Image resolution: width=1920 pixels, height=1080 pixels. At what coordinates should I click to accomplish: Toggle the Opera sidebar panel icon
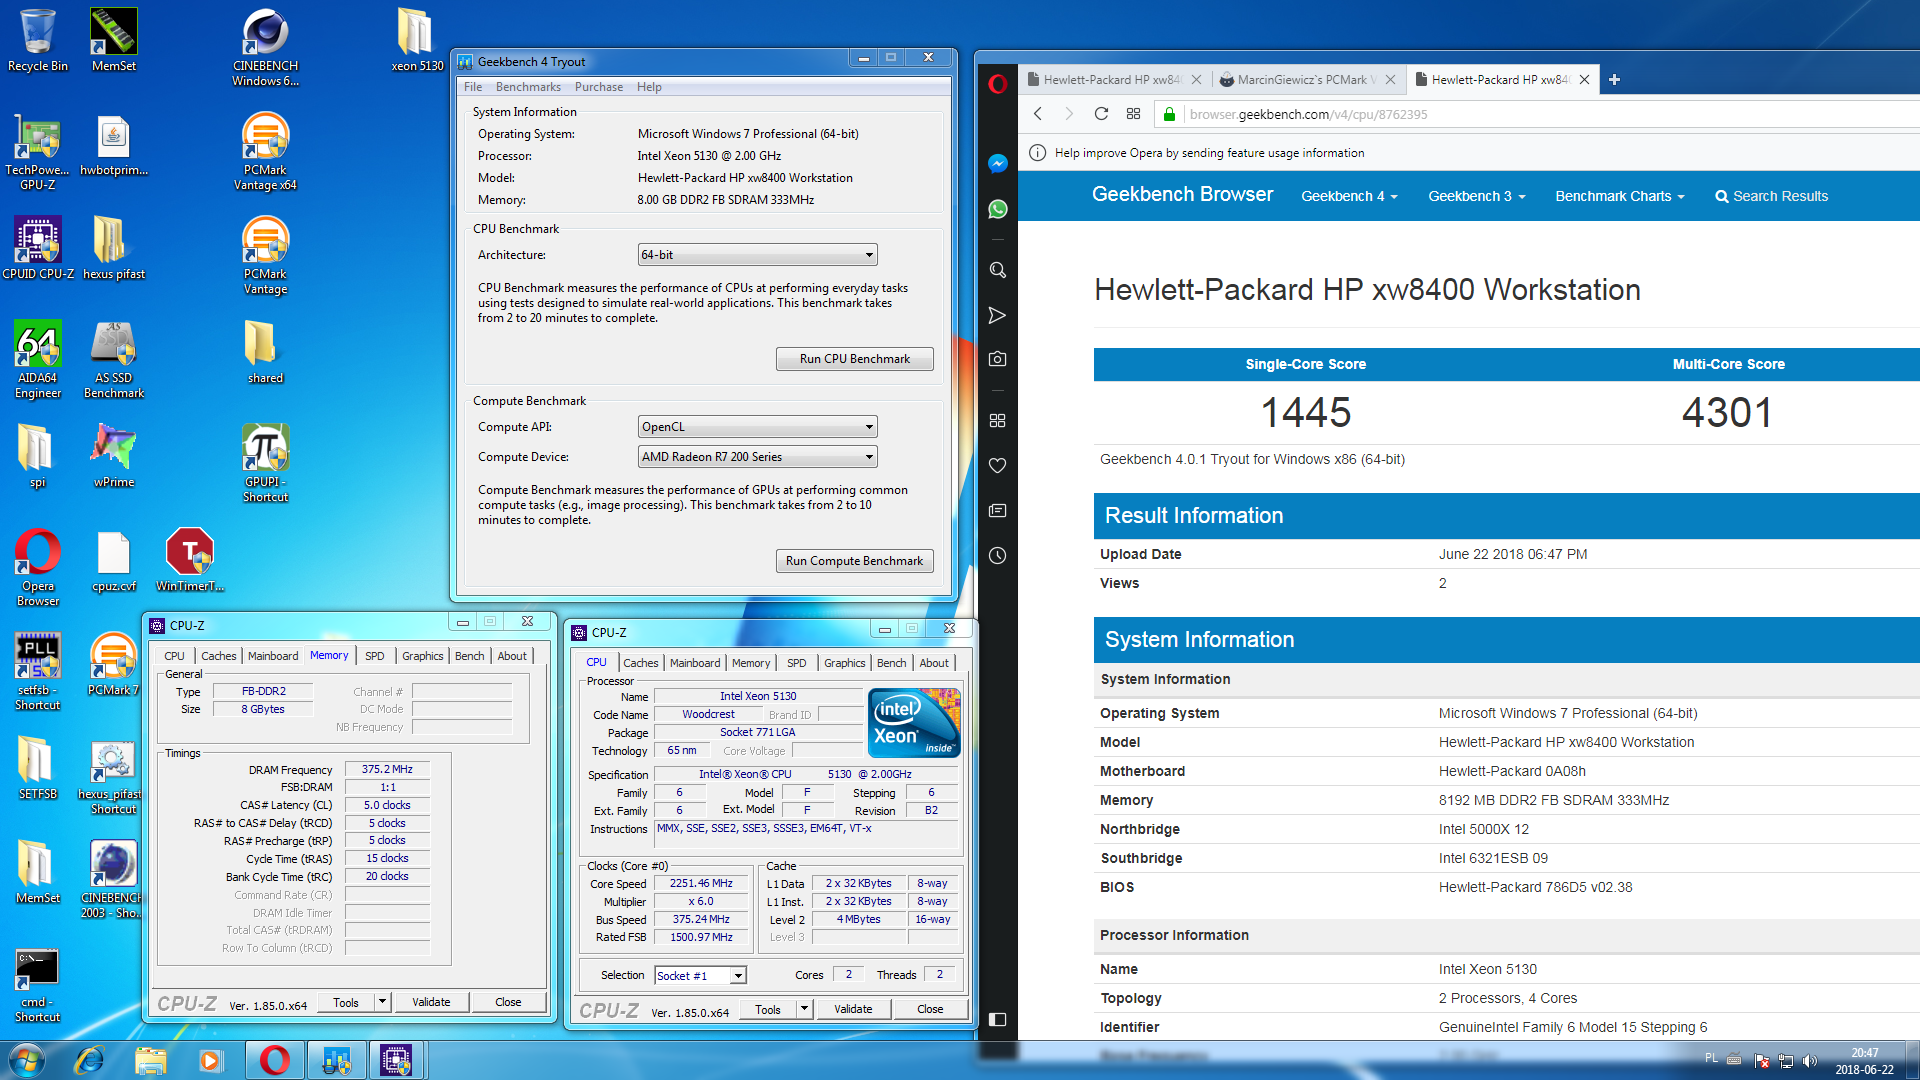point(997,1019)
